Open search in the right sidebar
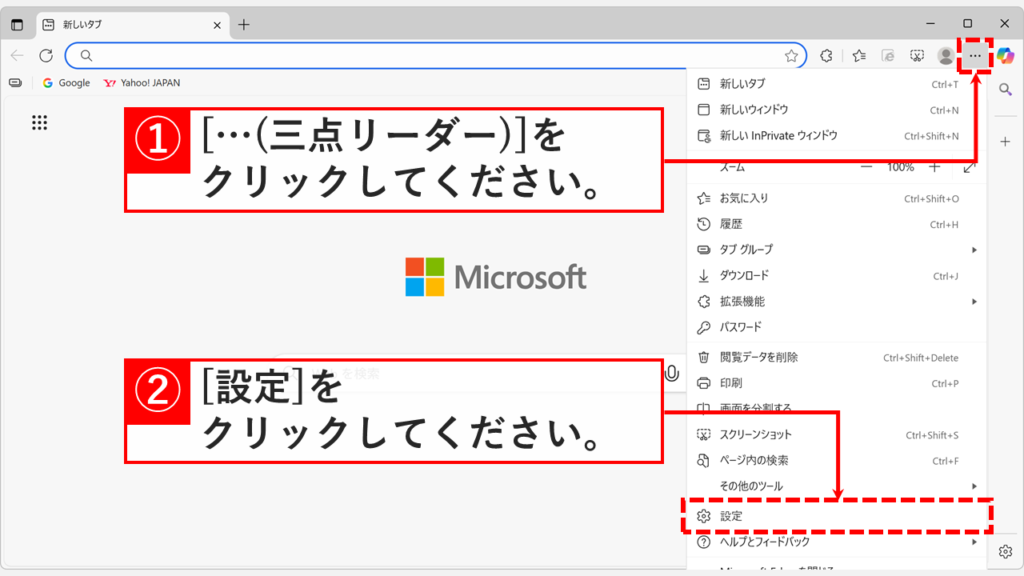1024x576 pixels. (x=1006, y=88)
